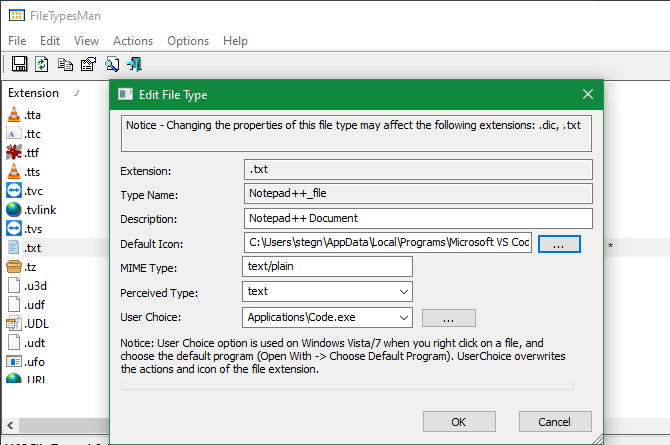Click the MIME Type input field

pyautogui.click(x=328, y=266)
